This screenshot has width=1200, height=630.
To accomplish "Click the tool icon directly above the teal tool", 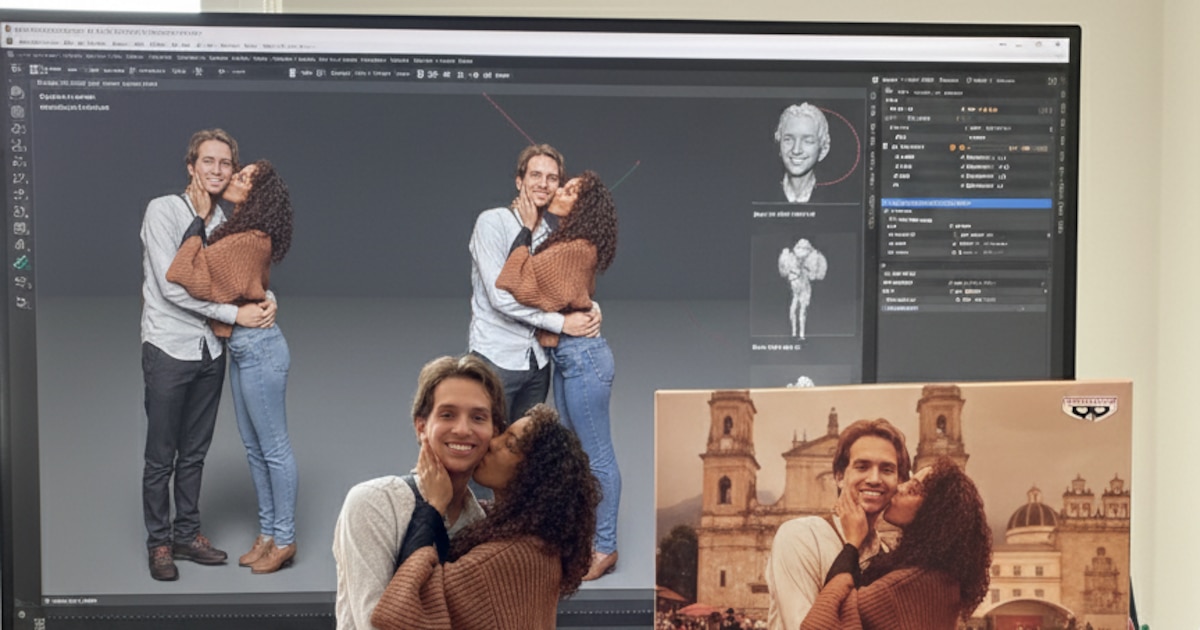I will click(20, 245).
